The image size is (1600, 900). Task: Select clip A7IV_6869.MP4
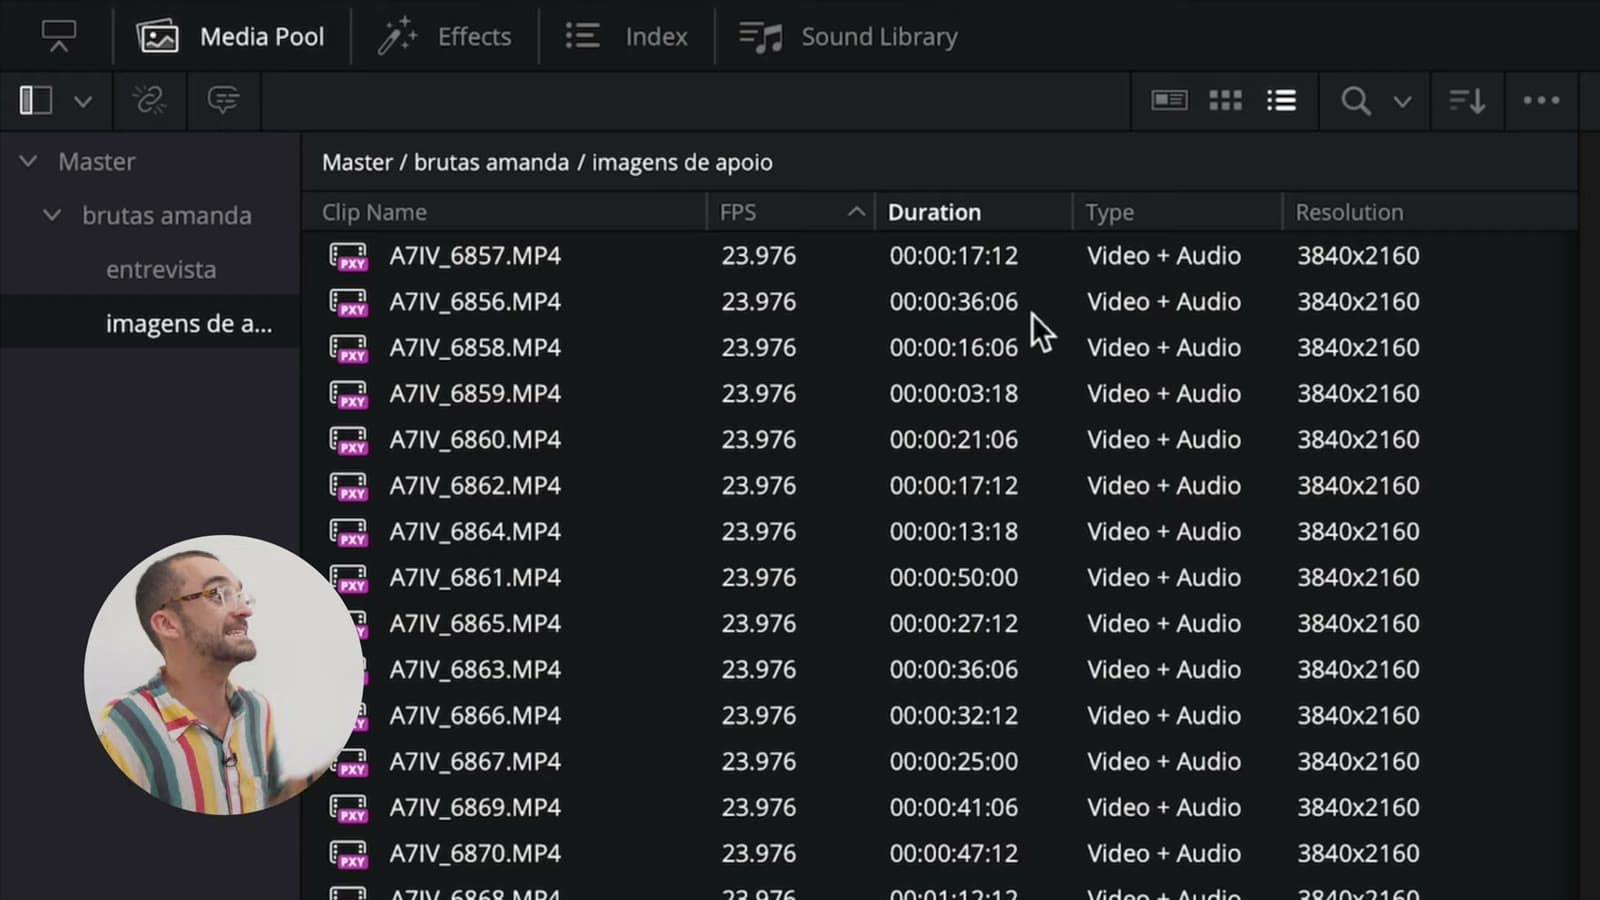tap(475, 808)
